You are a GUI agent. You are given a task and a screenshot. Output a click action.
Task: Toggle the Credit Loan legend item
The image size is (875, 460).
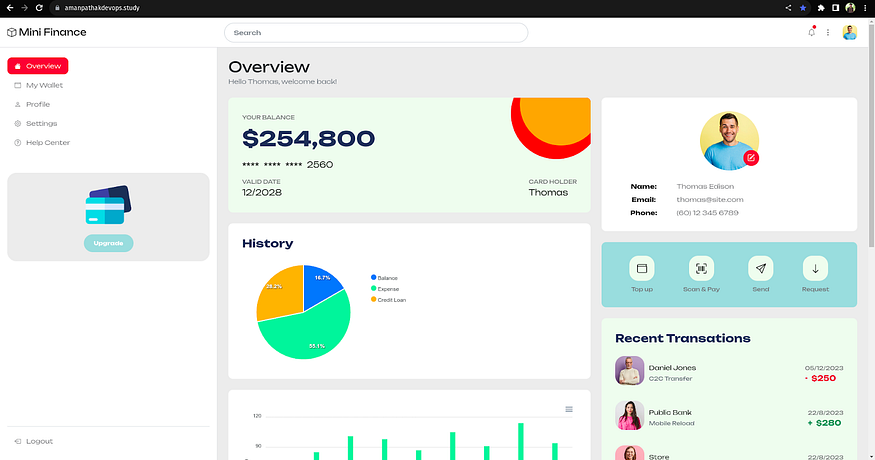[388, 300]
